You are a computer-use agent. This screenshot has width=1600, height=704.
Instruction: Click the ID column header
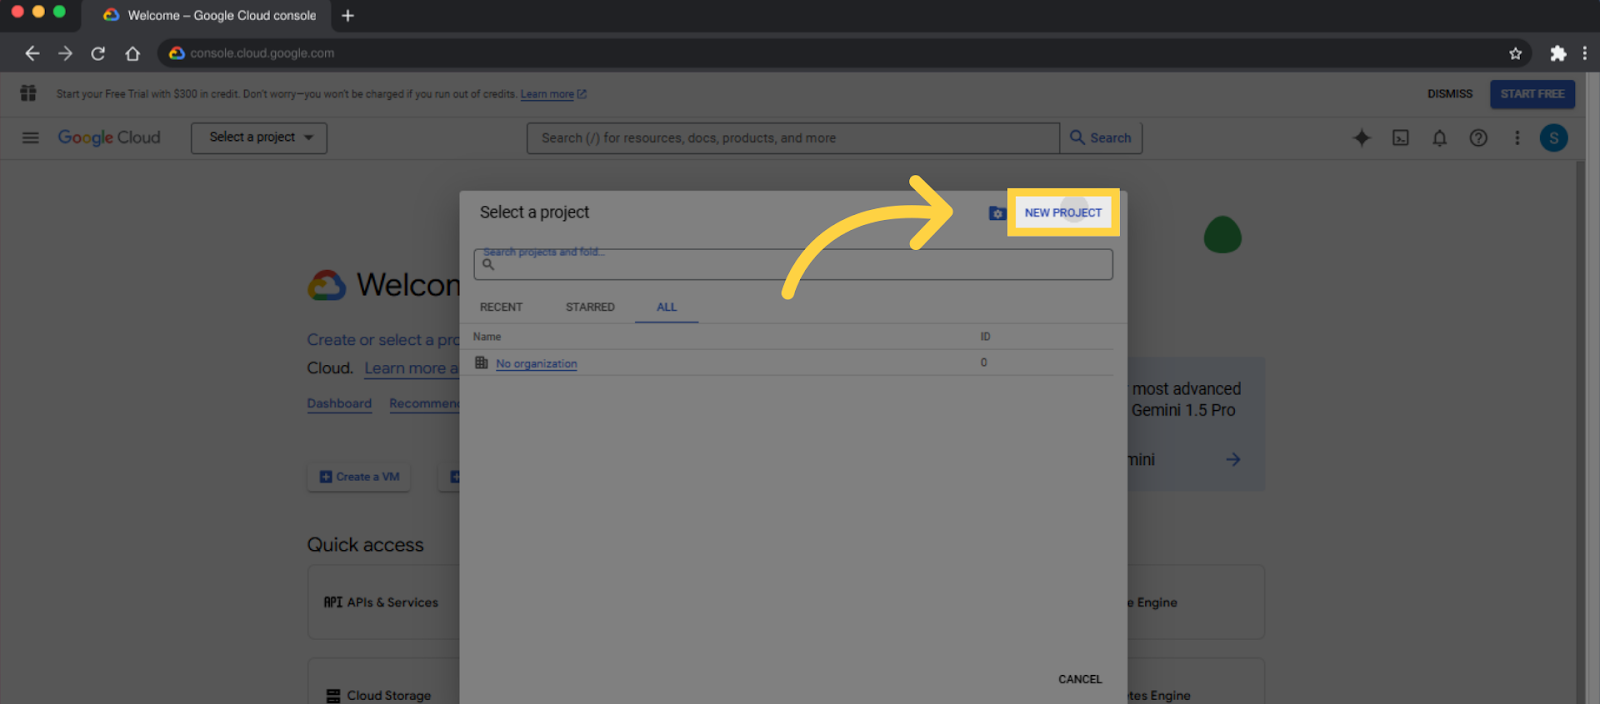click(x=985, y=337)
